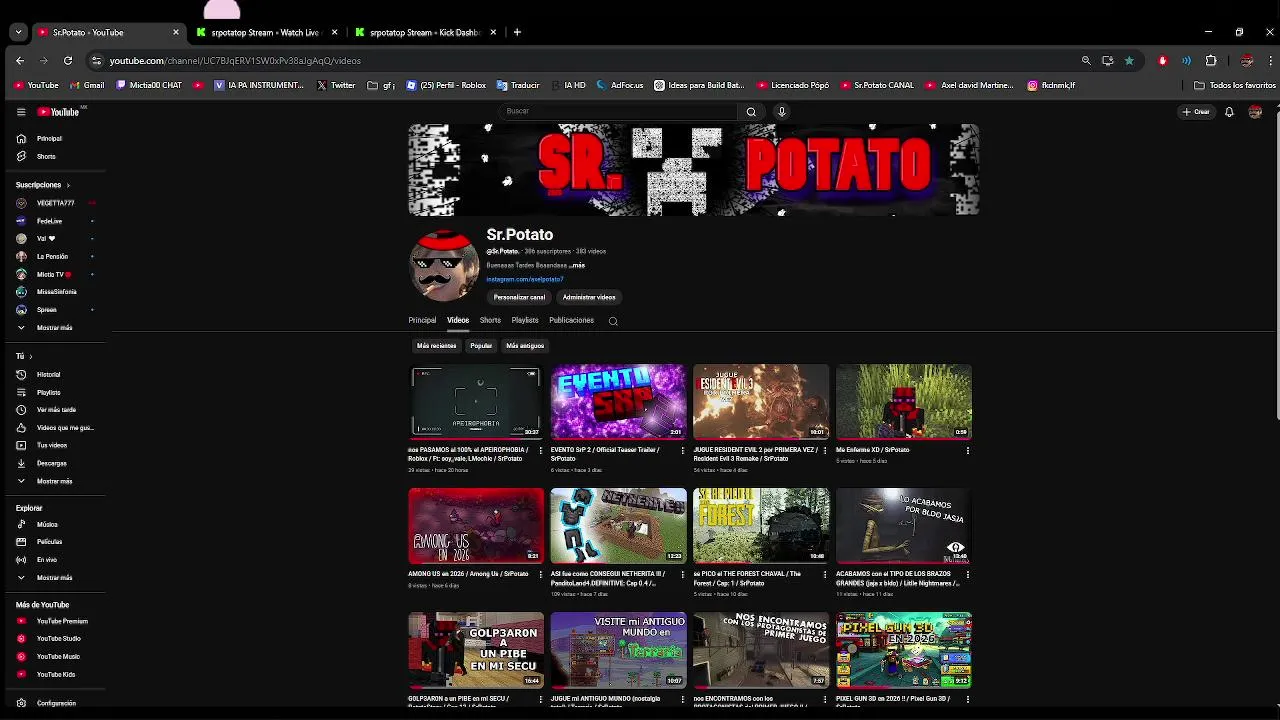Open options for EVENTO SrP 2 video
Image resolution: width=1280 pixels, height=720 pixels.
pos(683,450)
